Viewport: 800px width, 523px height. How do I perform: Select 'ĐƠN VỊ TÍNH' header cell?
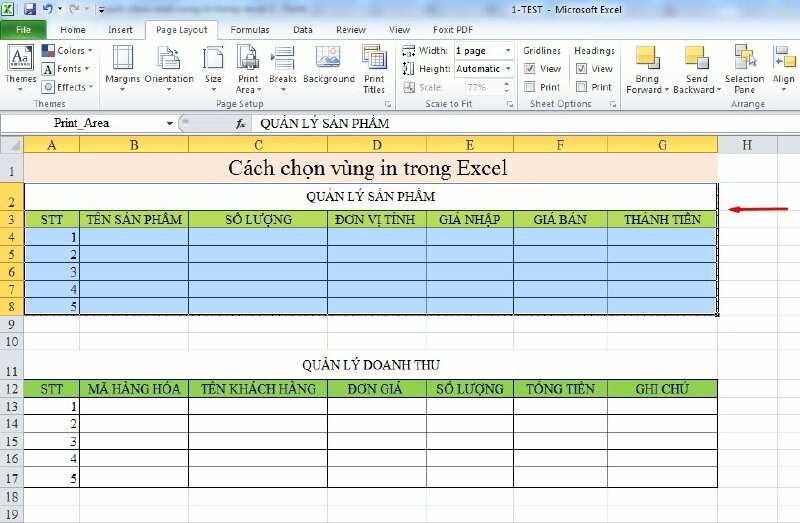coord(377,219)
